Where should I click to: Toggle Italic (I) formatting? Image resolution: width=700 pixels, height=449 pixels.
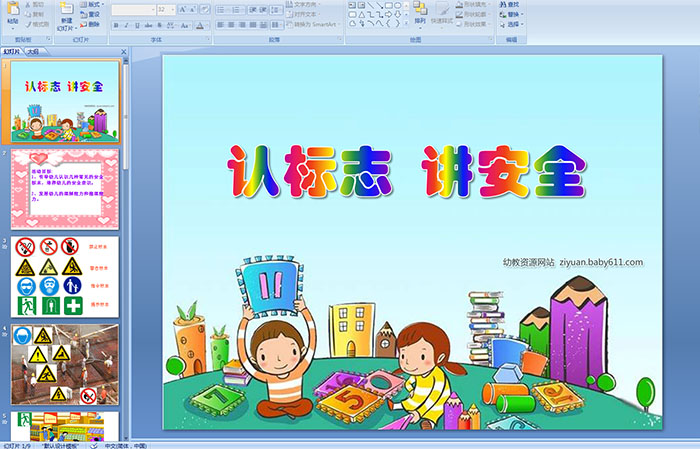(127, 25)
